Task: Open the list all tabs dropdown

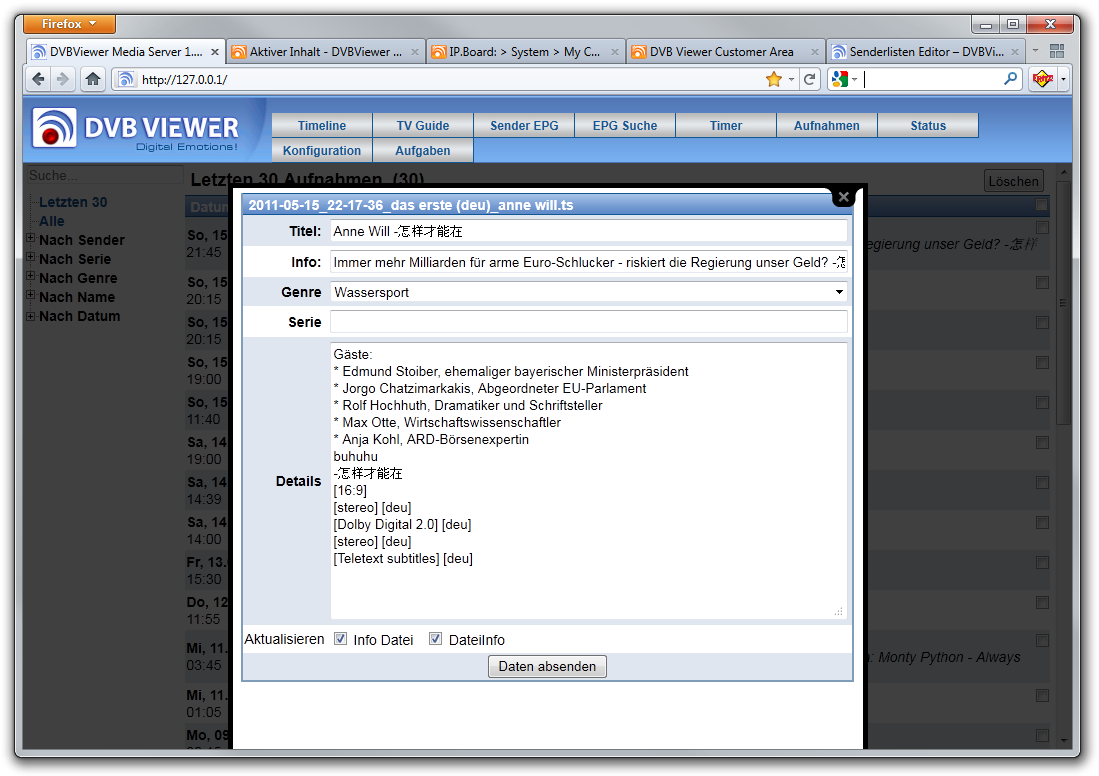Action: [1035, 51]
